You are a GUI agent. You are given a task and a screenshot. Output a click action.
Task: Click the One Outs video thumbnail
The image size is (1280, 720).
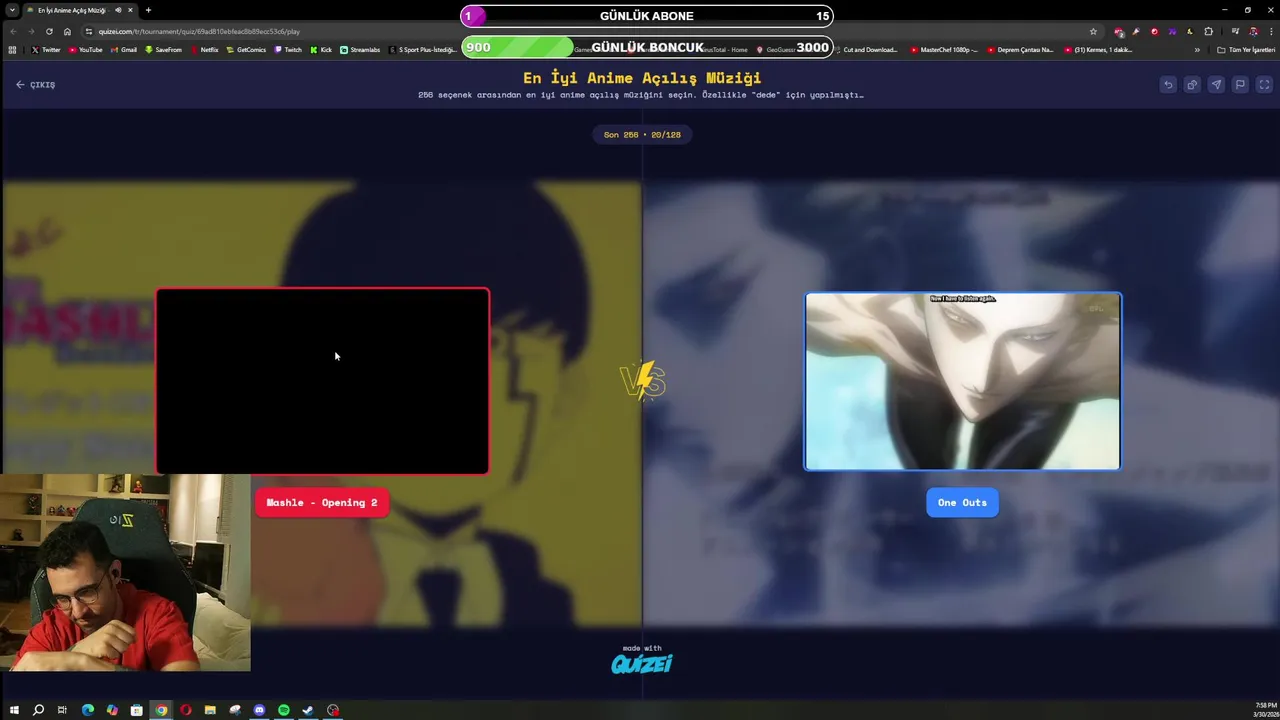point(962,381)
